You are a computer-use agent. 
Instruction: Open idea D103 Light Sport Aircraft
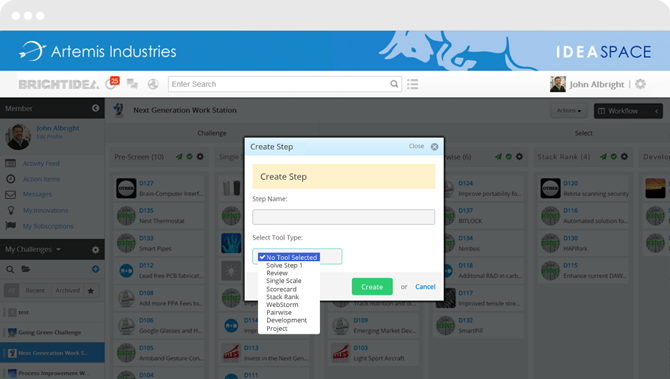coord(373,353)
